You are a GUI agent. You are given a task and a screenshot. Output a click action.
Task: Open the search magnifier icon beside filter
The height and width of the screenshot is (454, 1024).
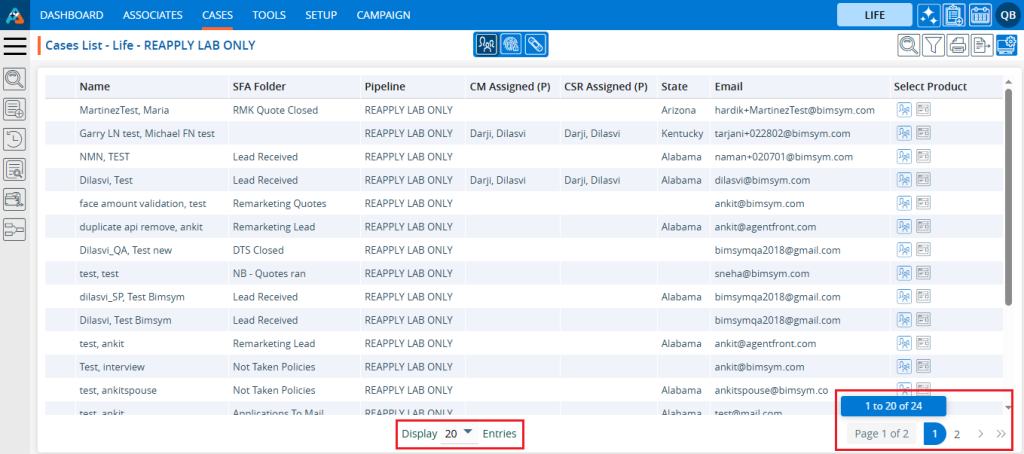click(x=908, y=44)
